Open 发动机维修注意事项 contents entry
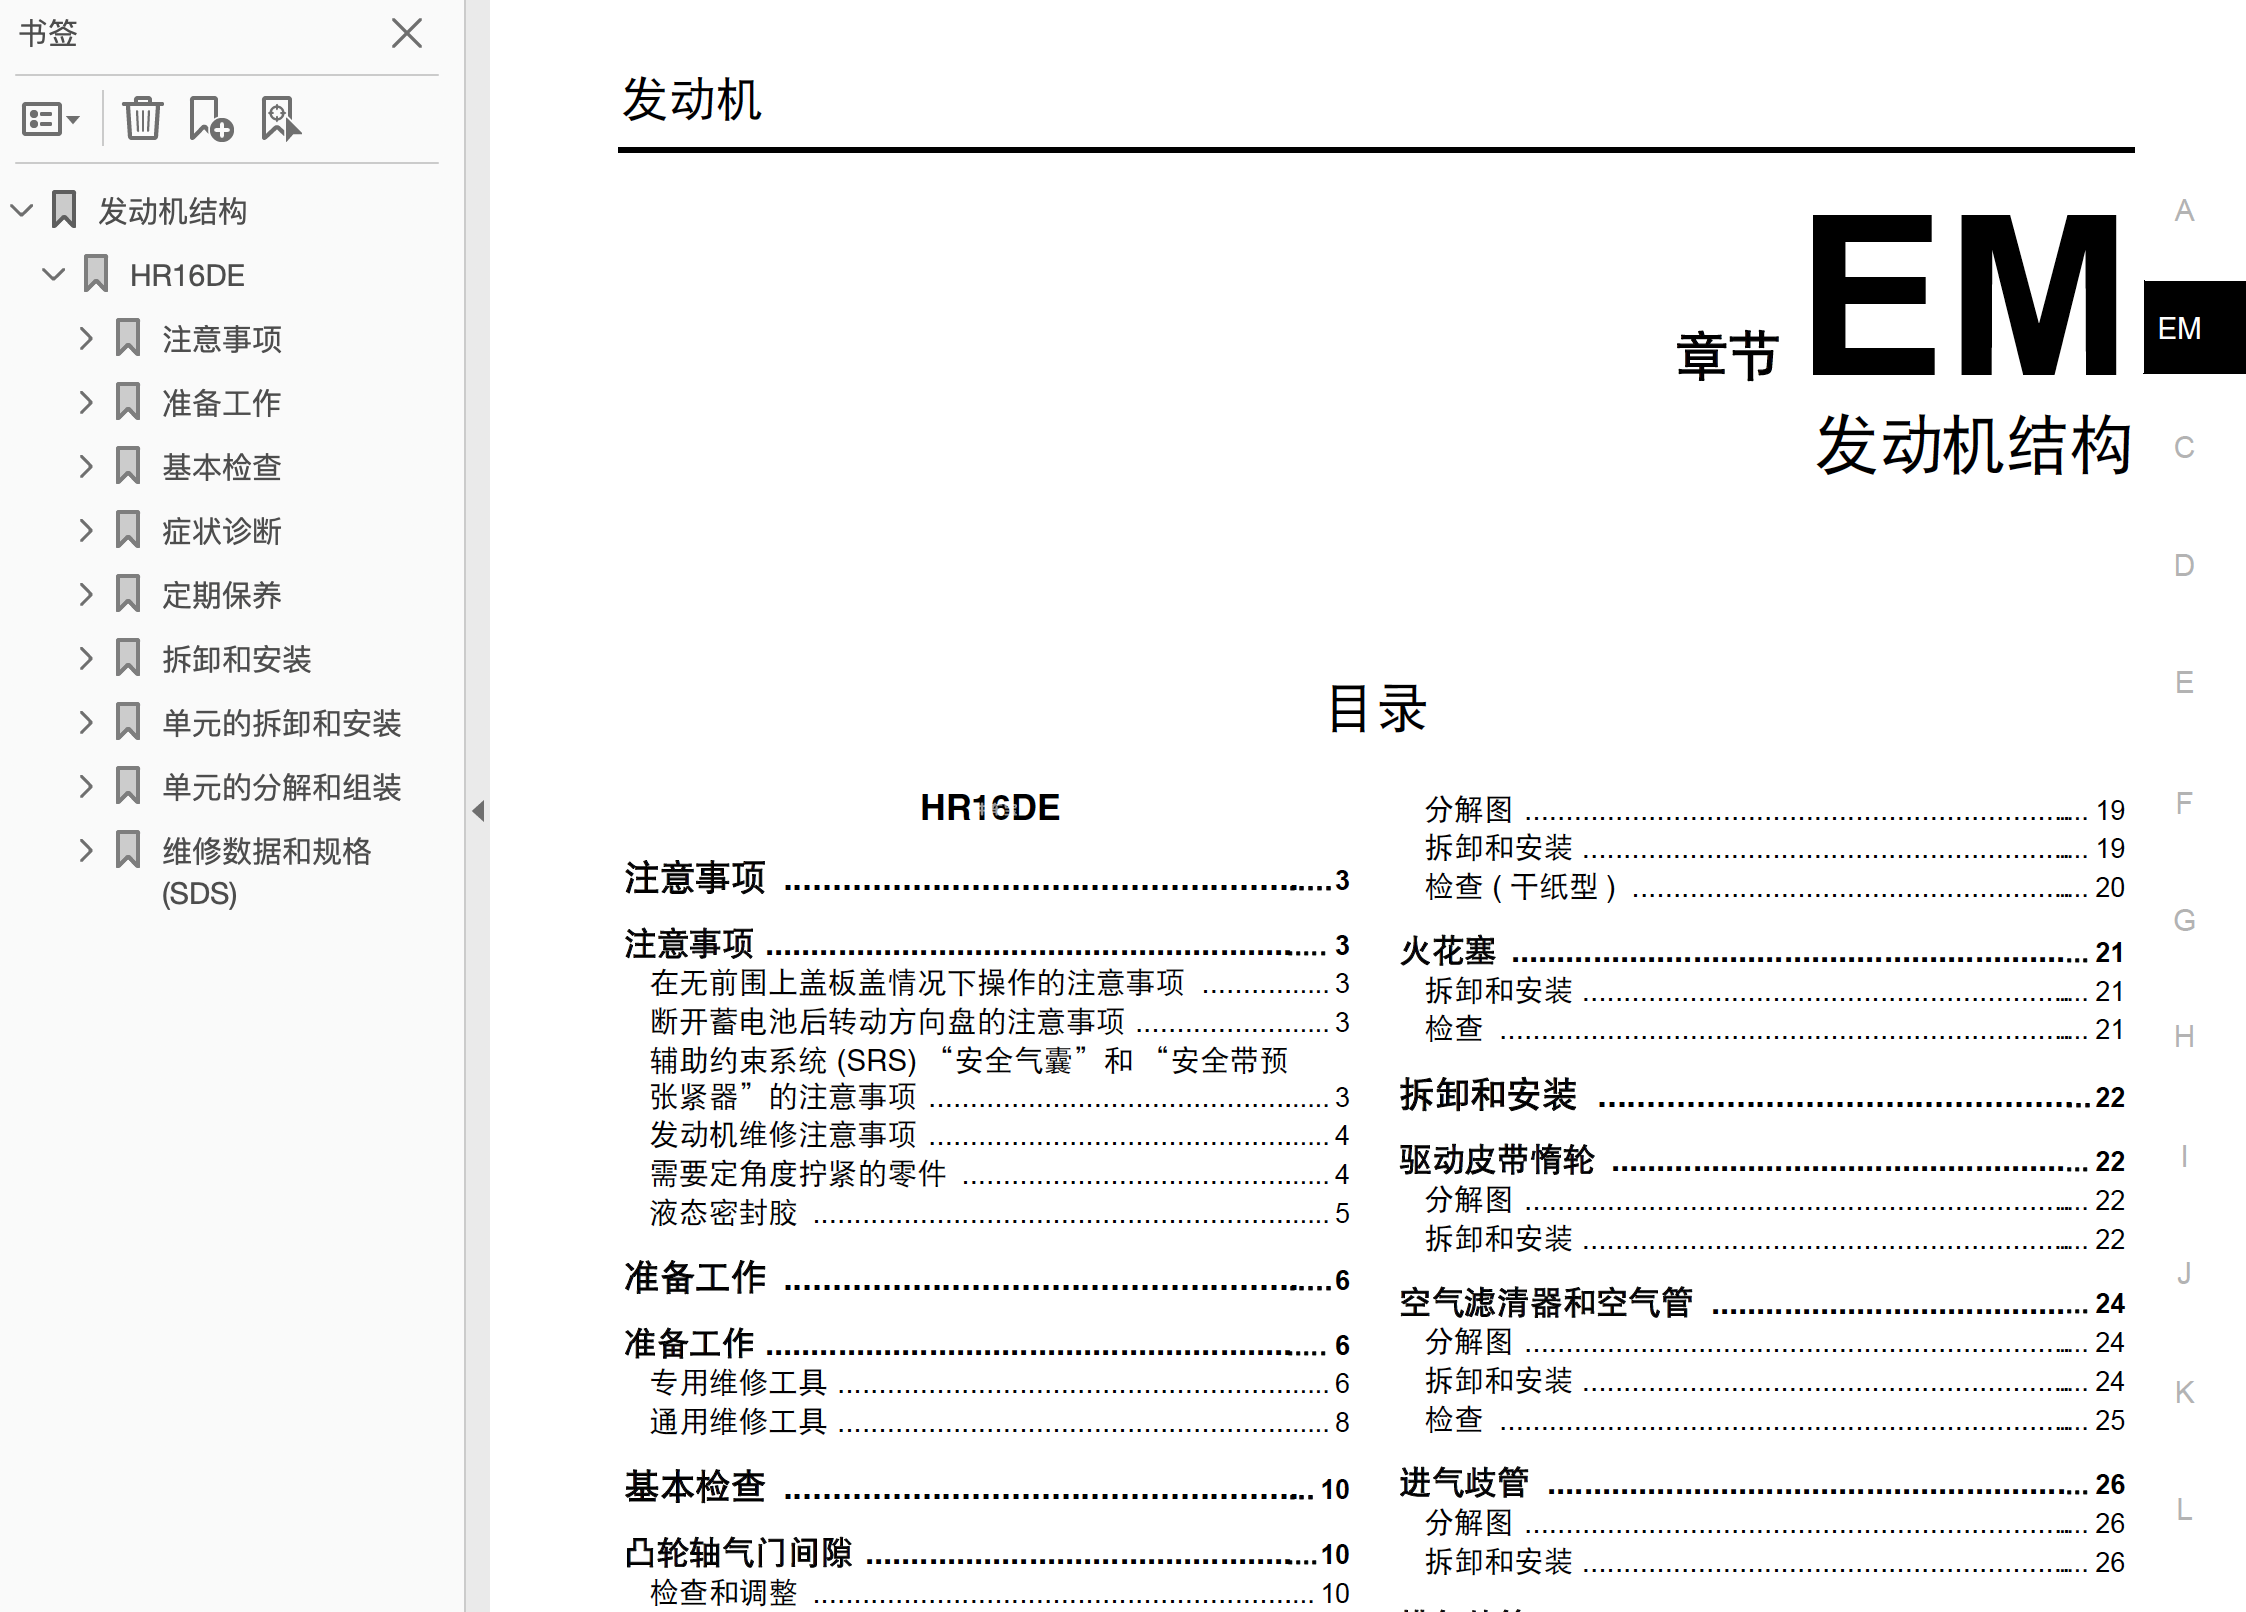Image resolution: width=2246 pixels, height=1612 pixels. pyautogui.click(x=1000, y=1135)
